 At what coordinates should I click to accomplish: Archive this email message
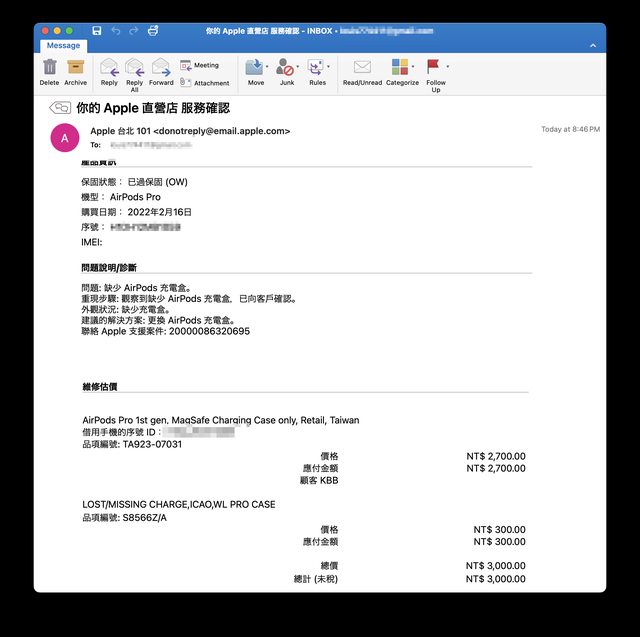point(75,68)
